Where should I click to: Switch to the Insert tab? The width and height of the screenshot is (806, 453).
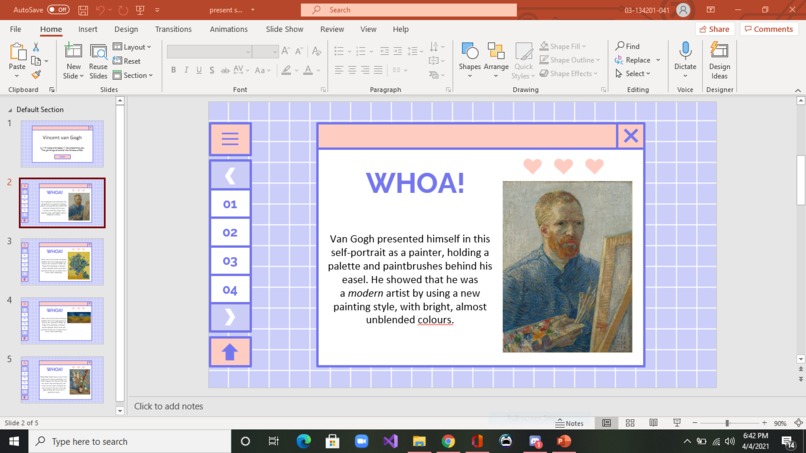point(87,29)
